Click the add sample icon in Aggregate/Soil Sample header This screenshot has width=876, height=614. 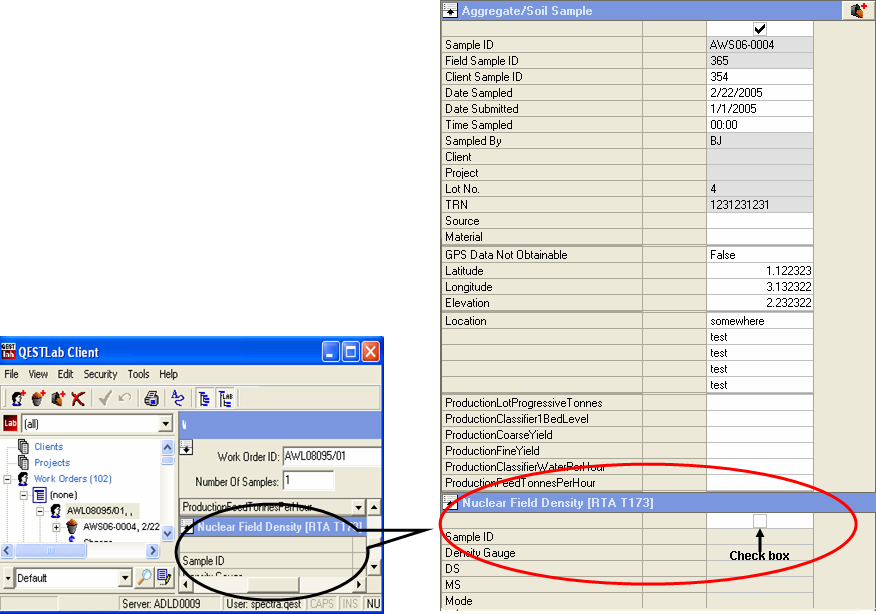coord(858,11)
